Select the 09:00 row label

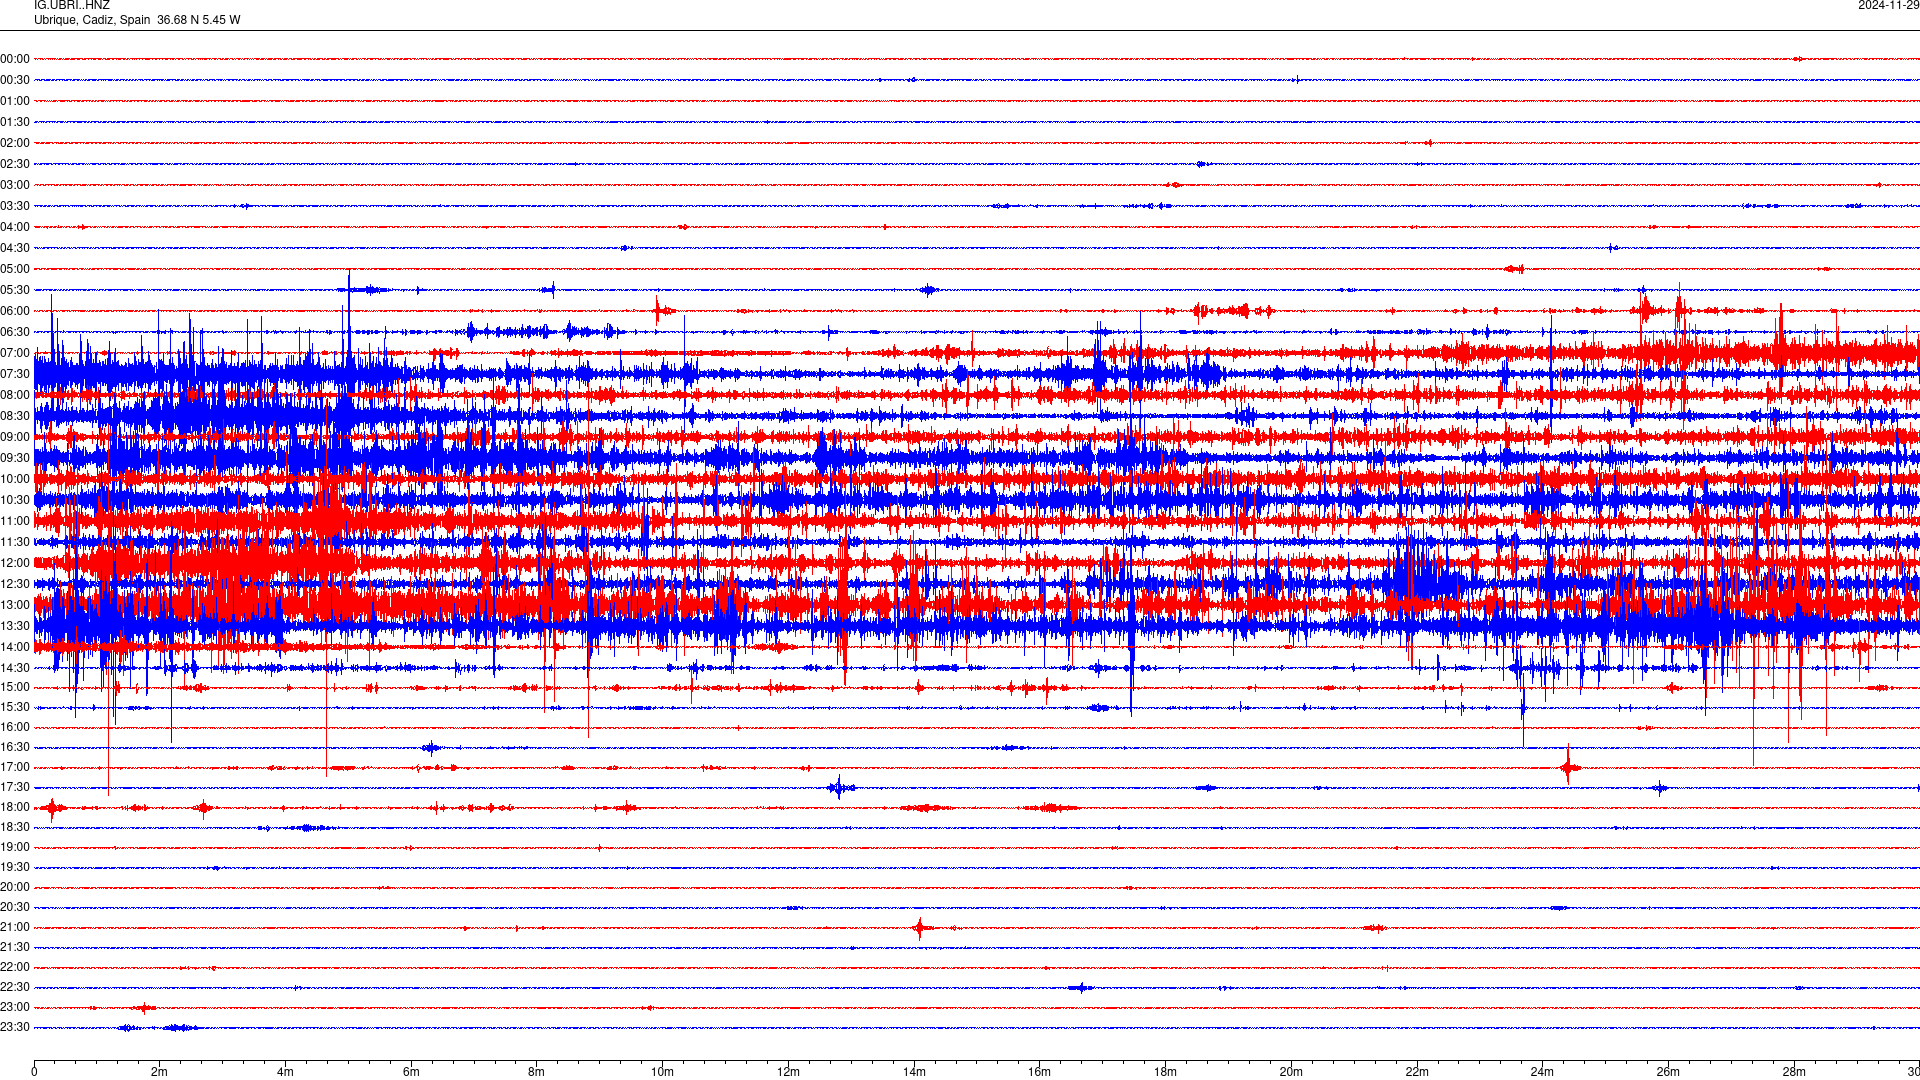(x=15, y=437)
